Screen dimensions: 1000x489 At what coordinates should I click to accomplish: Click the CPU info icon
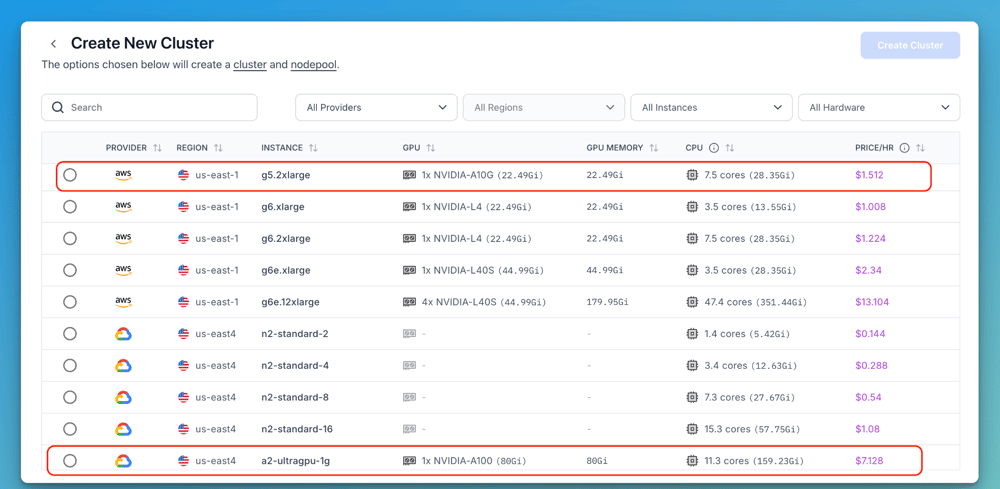point(714,148)
